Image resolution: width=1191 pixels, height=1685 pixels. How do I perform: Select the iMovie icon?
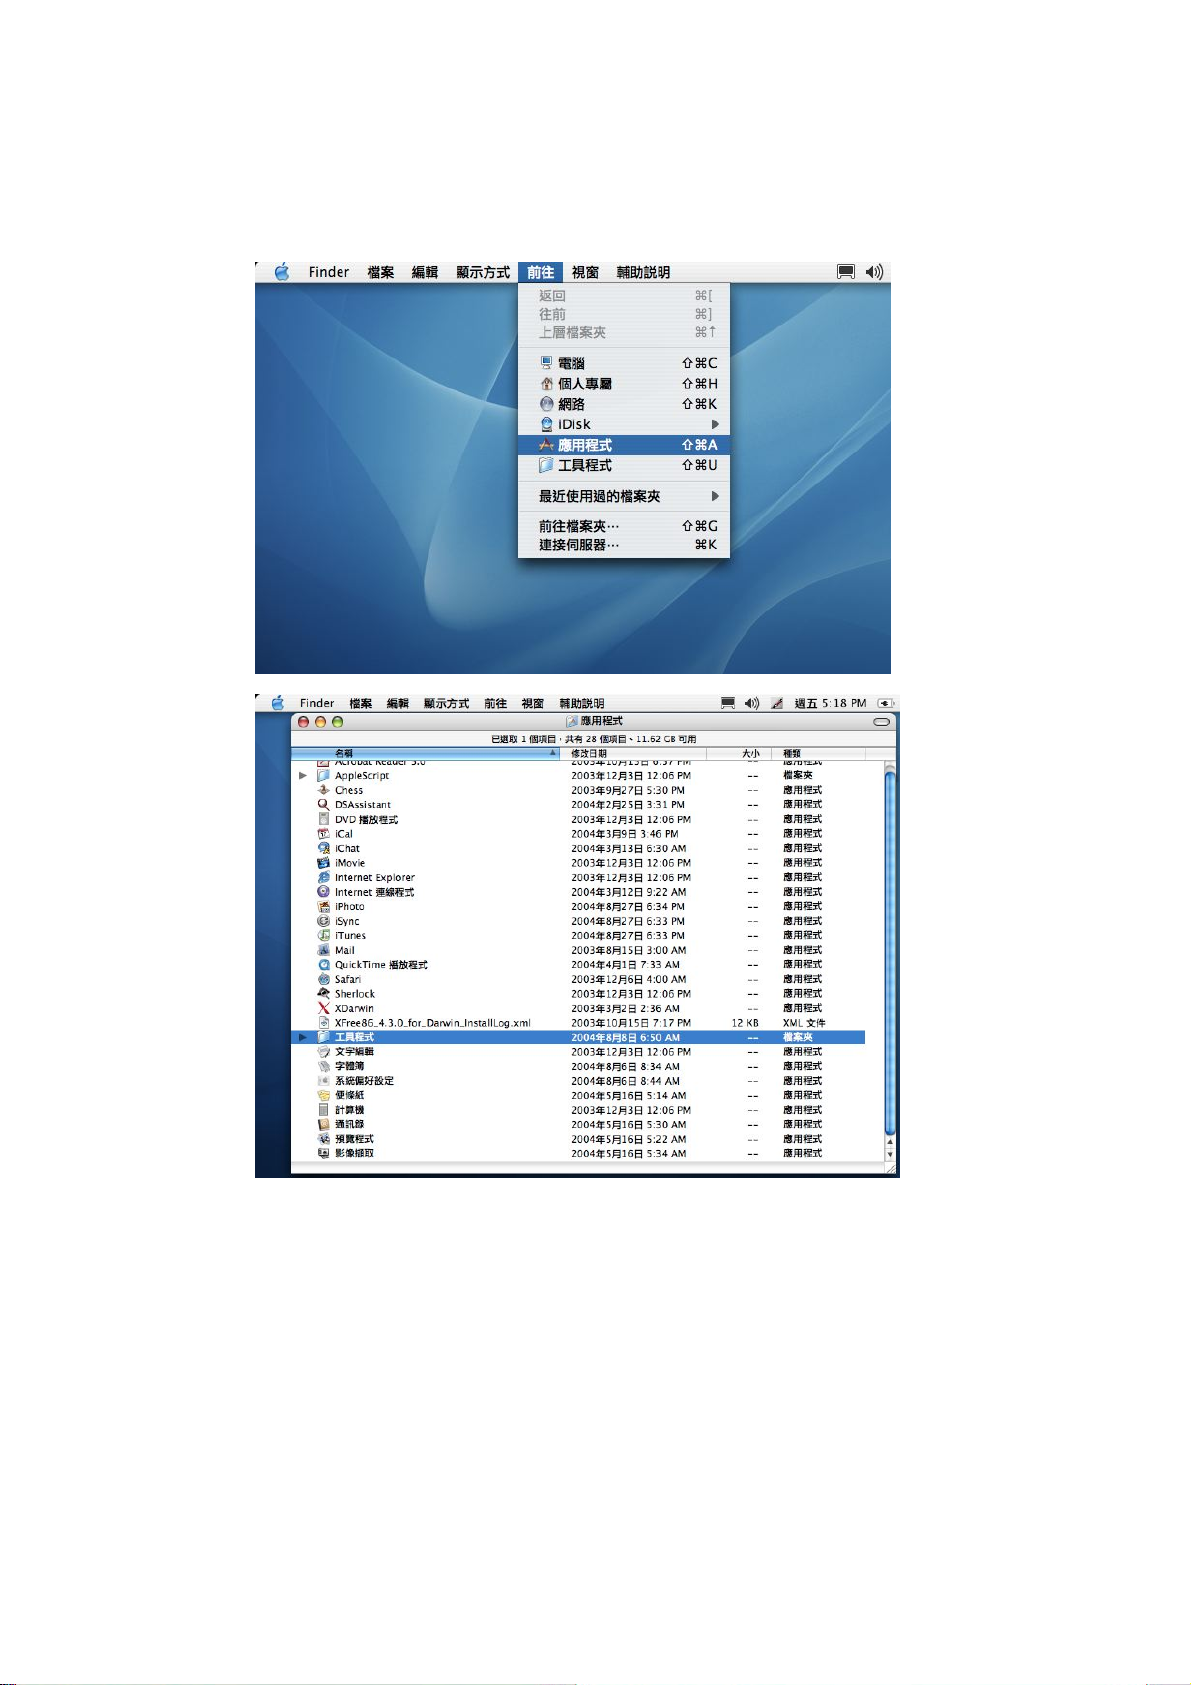pyautogui.click(x=323, y=862)
